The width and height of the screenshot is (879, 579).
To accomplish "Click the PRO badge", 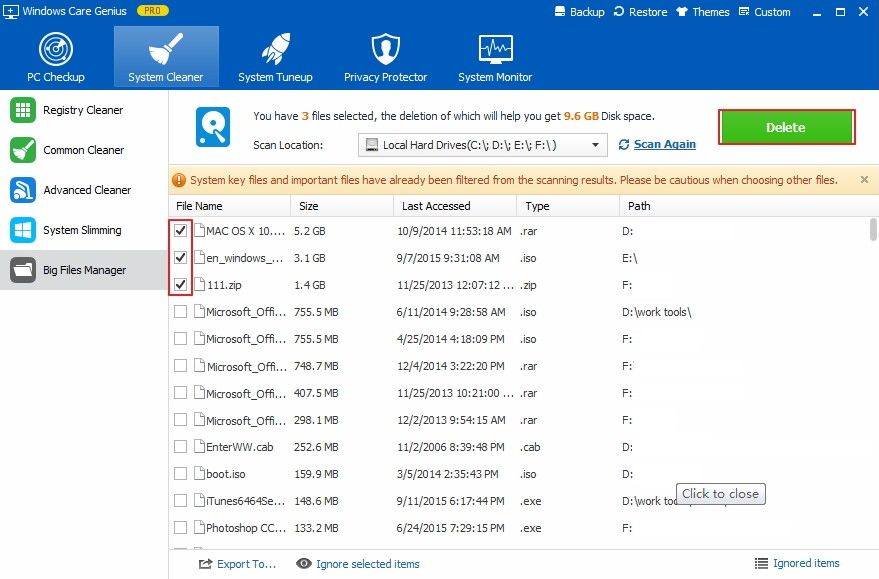I will (152, 11).
